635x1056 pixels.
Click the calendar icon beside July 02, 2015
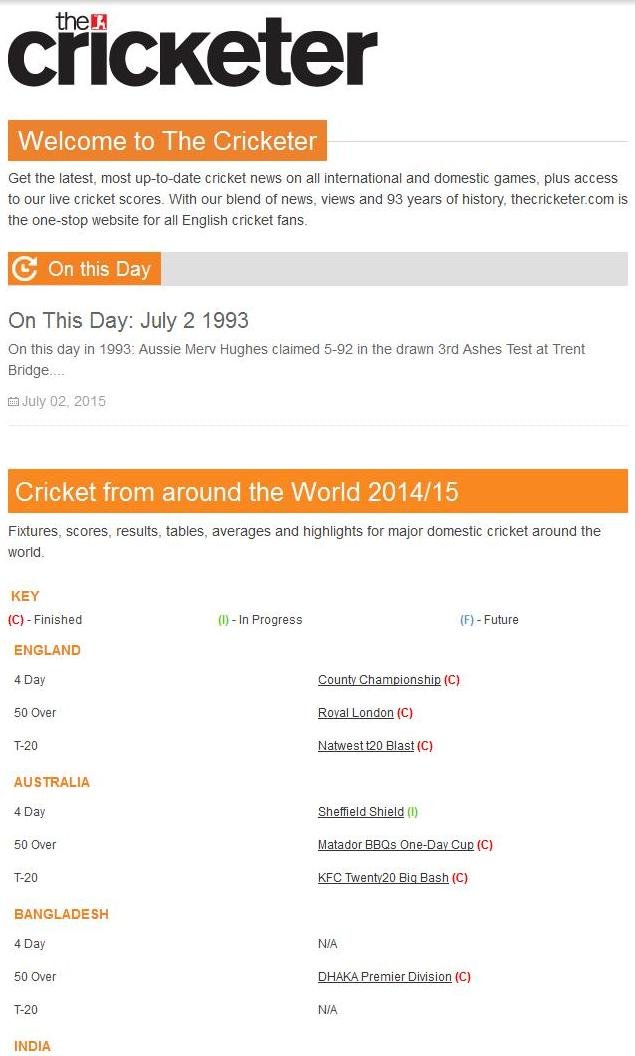[x=13, y=402]
